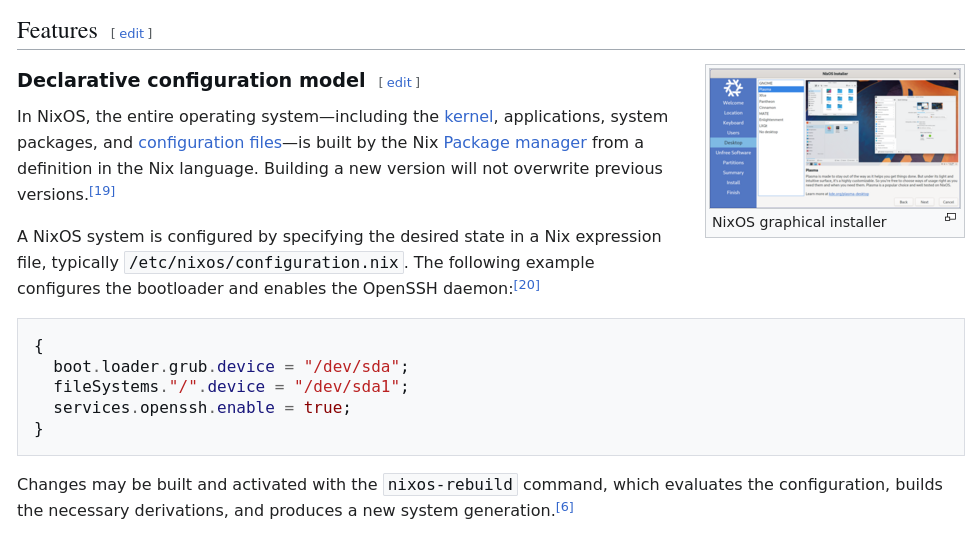Viewport: 976px width, 535px height.
Task: Click the "/dev/sda" string in the code block
Action: click(352, 366)
